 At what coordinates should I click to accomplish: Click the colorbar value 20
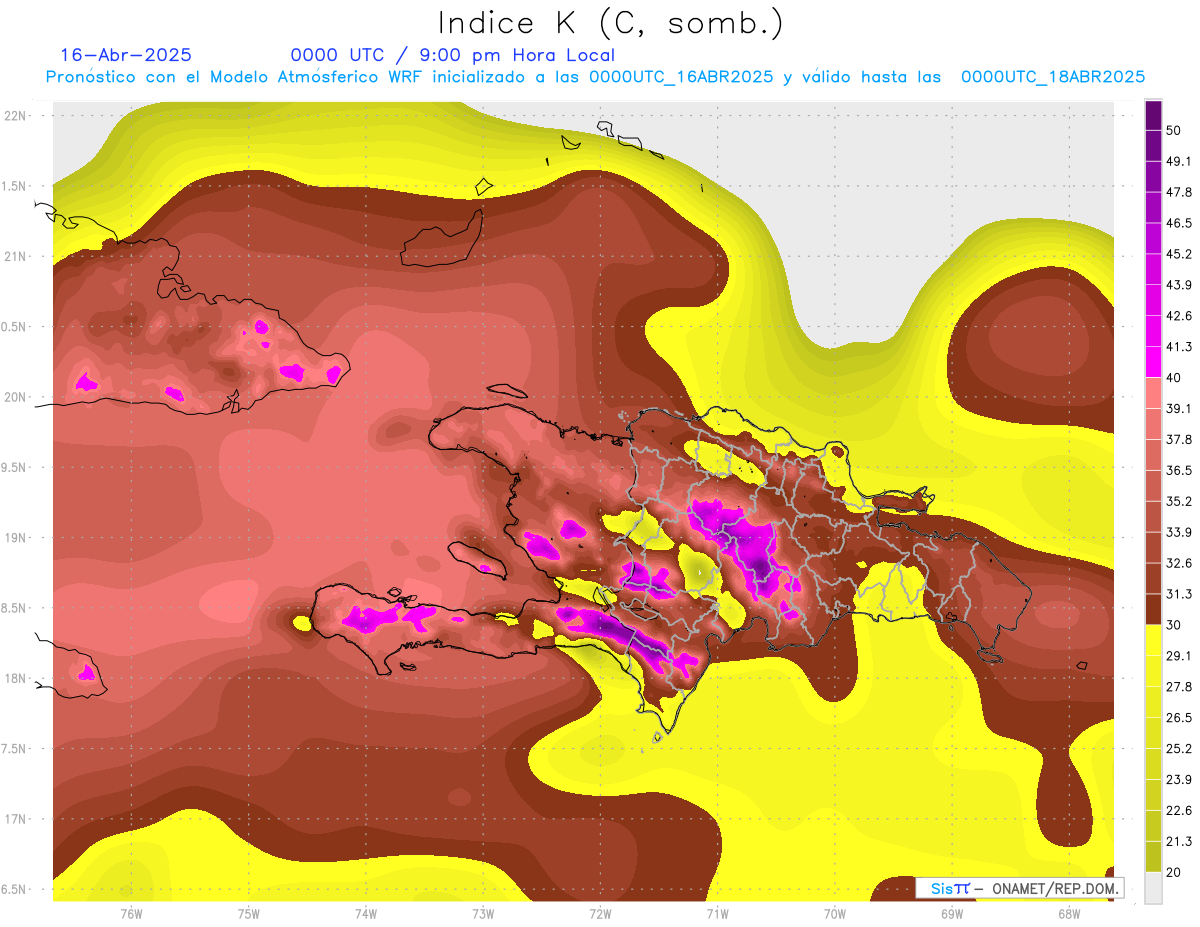pyautogui.click(x=1174, y=872)
